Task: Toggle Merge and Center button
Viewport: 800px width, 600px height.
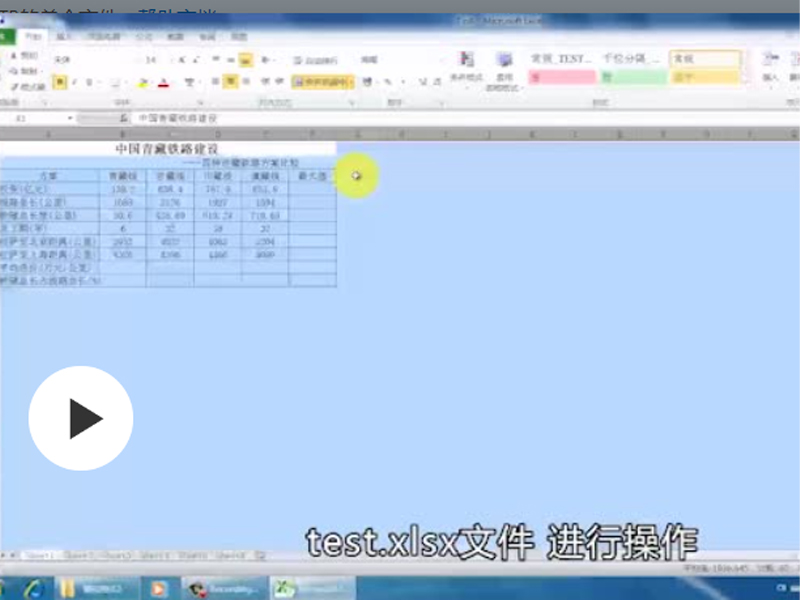Action: [323, 82]
